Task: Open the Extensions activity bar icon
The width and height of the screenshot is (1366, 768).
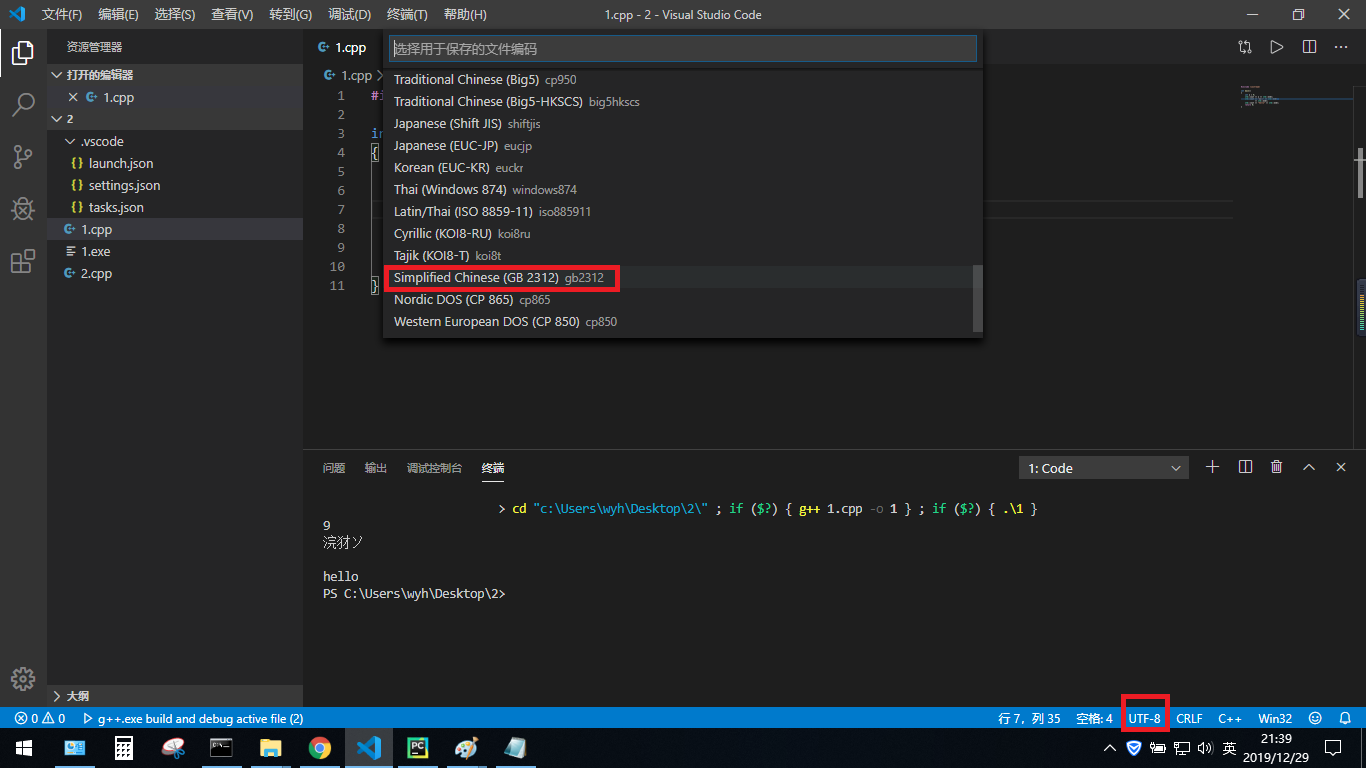Action: (23, 261)
